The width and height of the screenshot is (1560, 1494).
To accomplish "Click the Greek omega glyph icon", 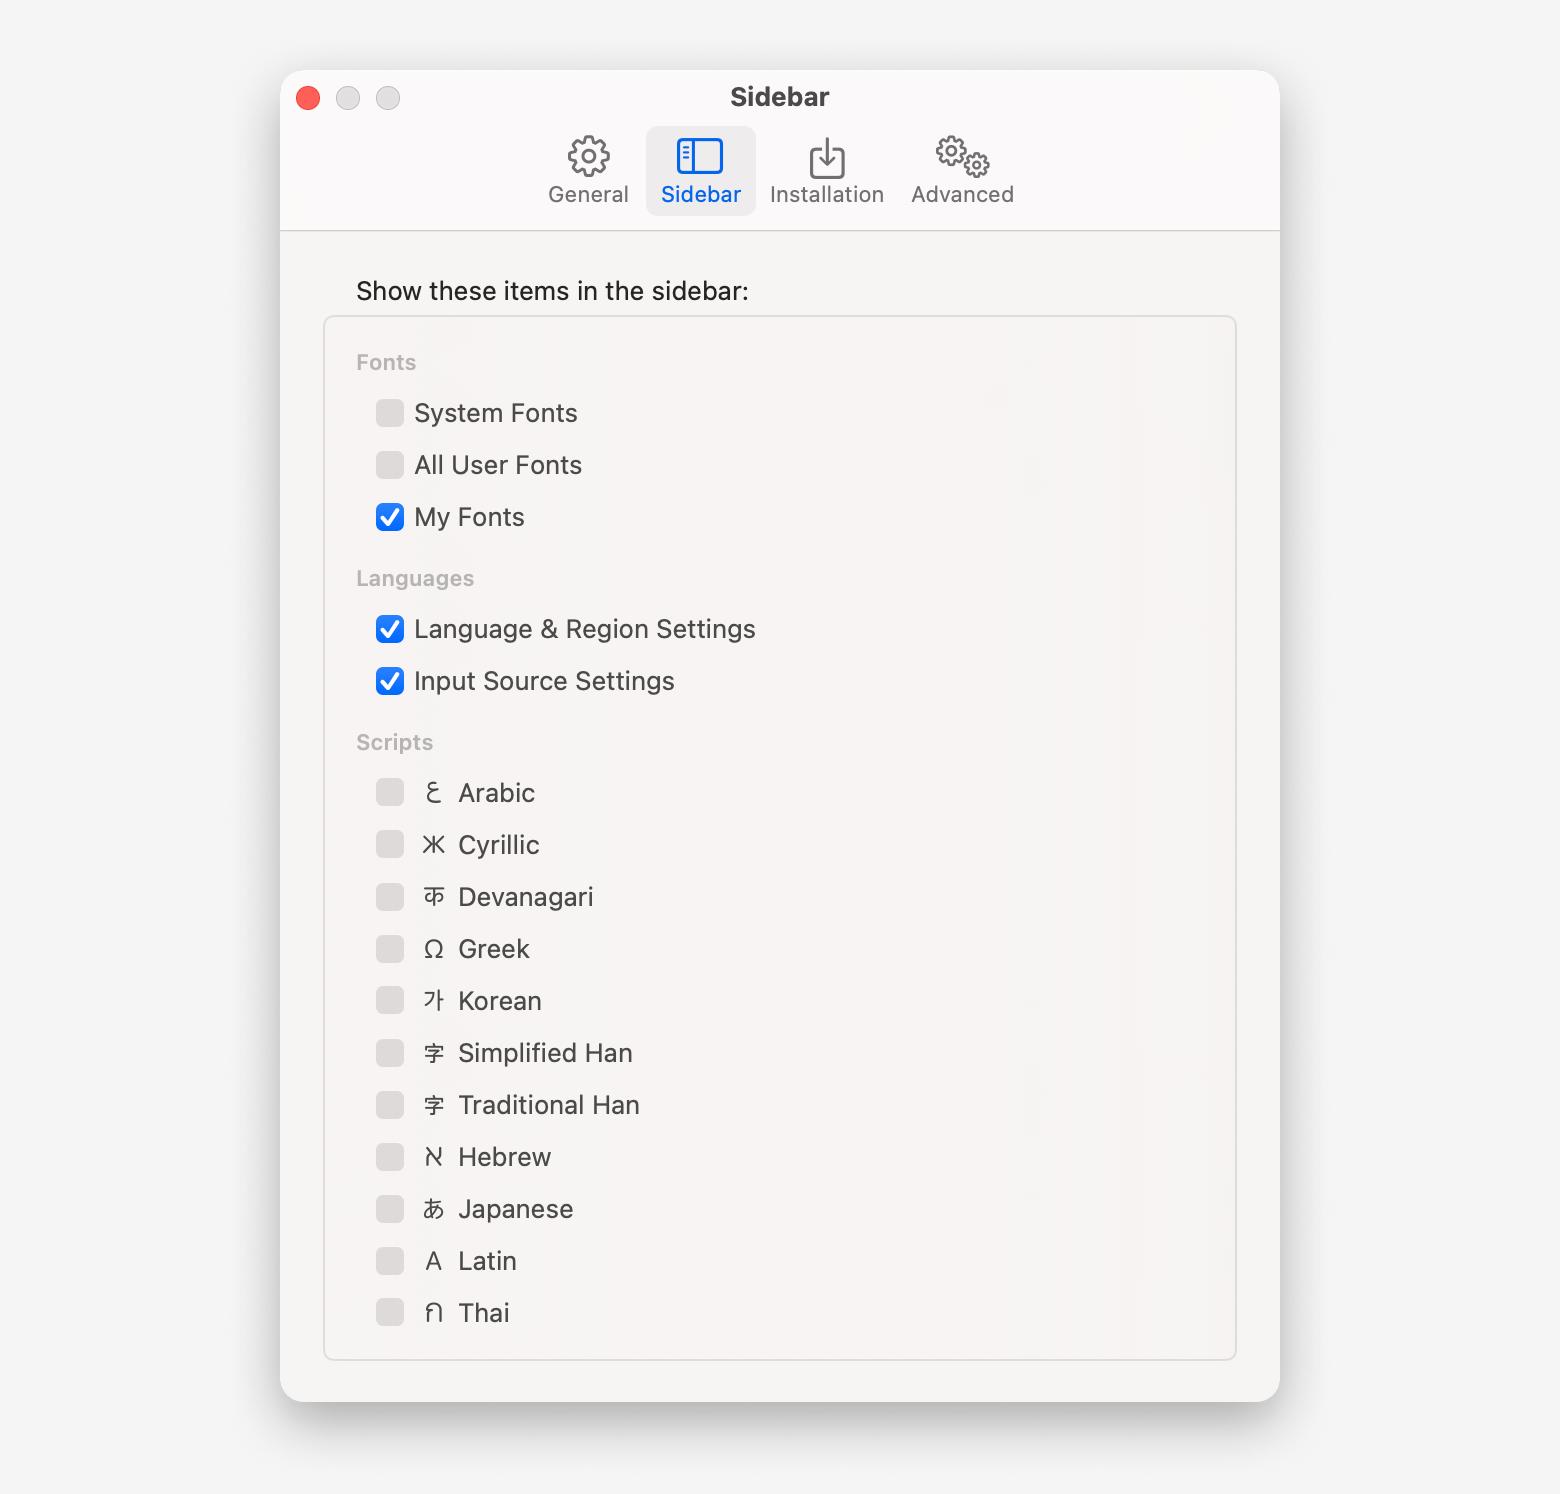I will pyautogui.click(x=433, y=949).
